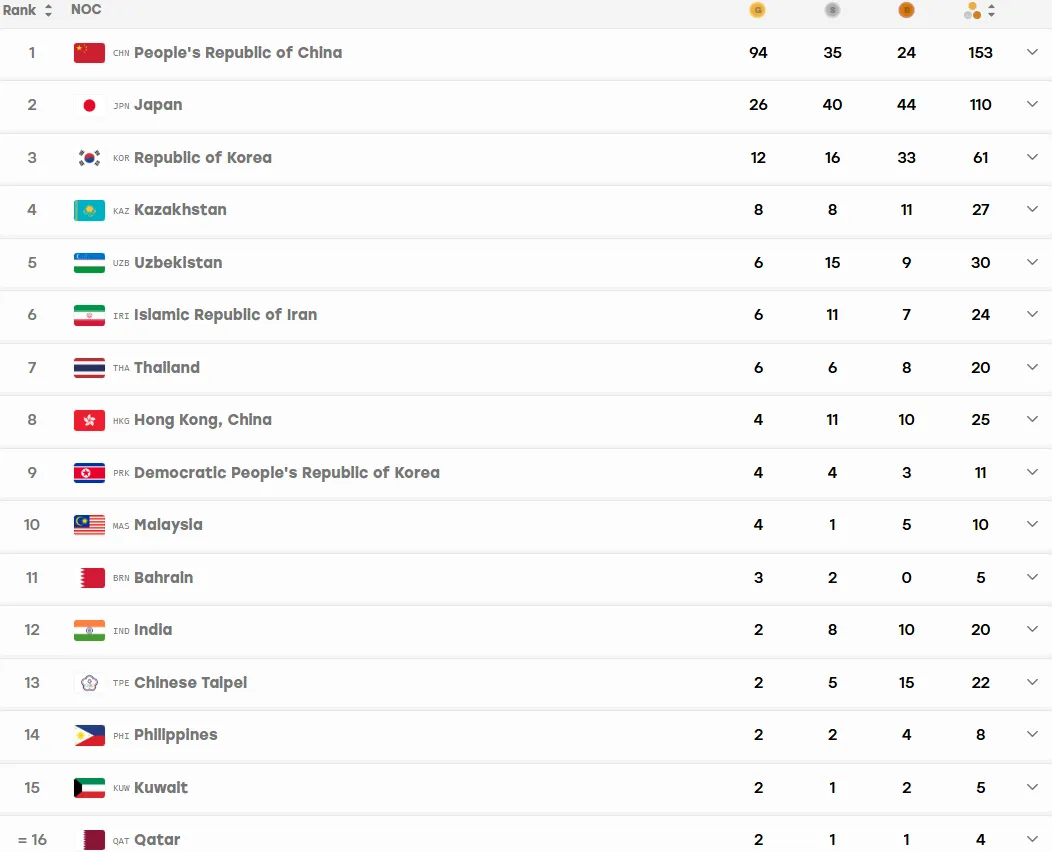Open the Hong Kong, China link
1052x852 pixels.
point(203,420)
